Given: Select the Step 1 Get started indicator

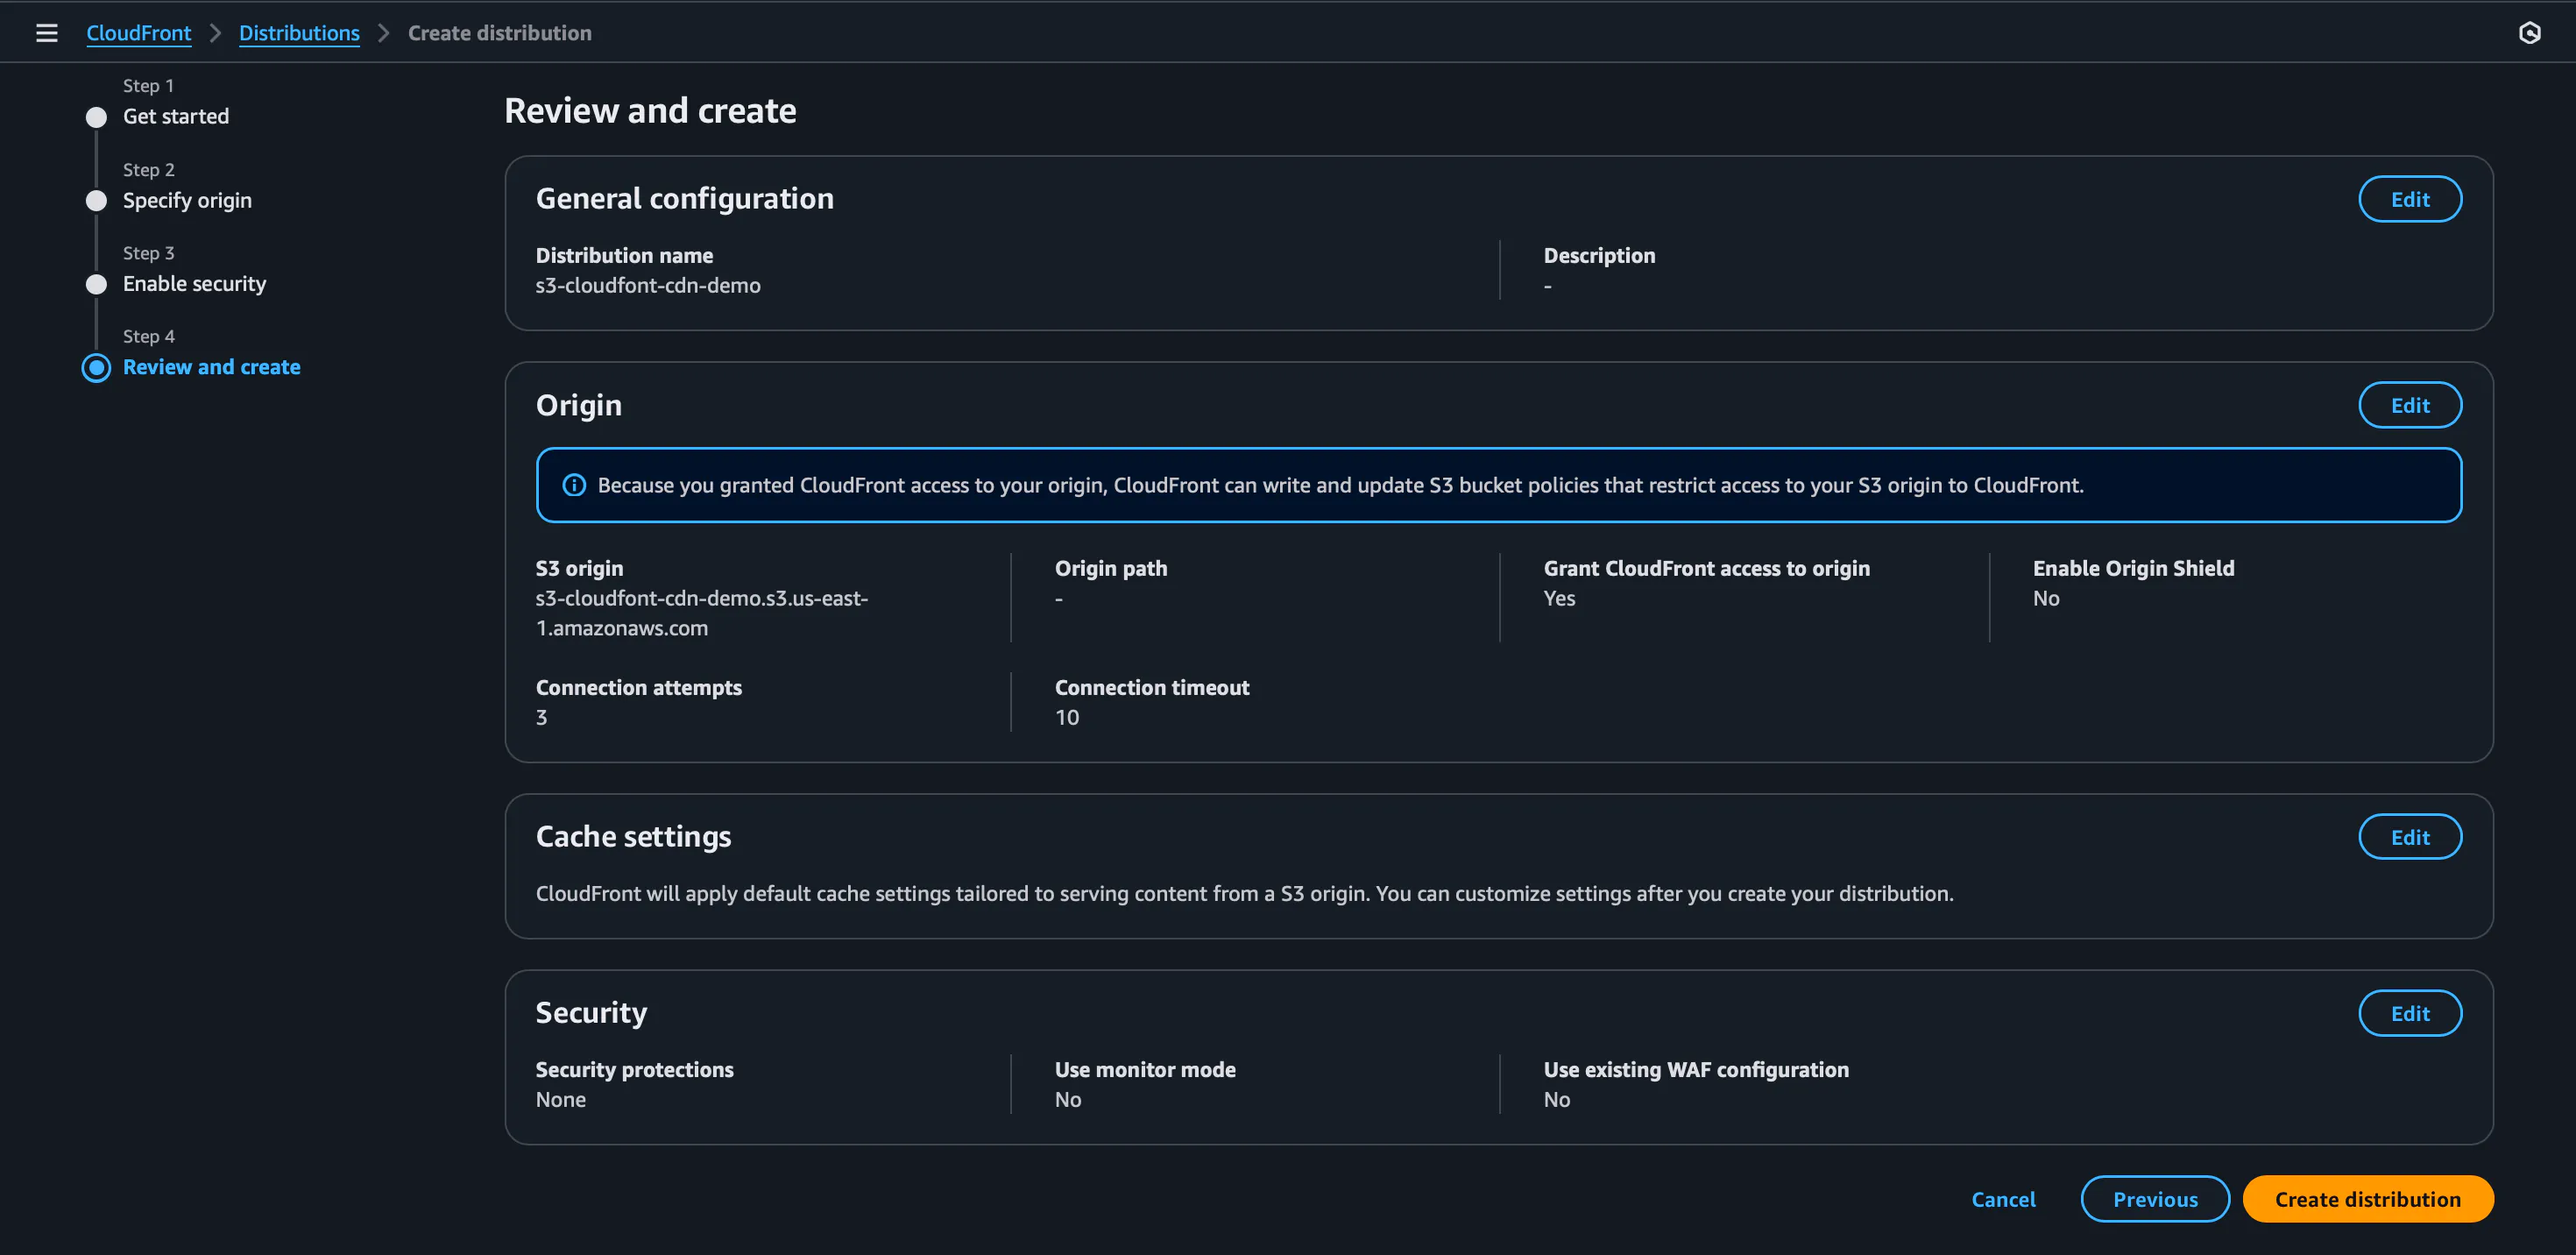Looking at the screenshot, I should (96, 117).
